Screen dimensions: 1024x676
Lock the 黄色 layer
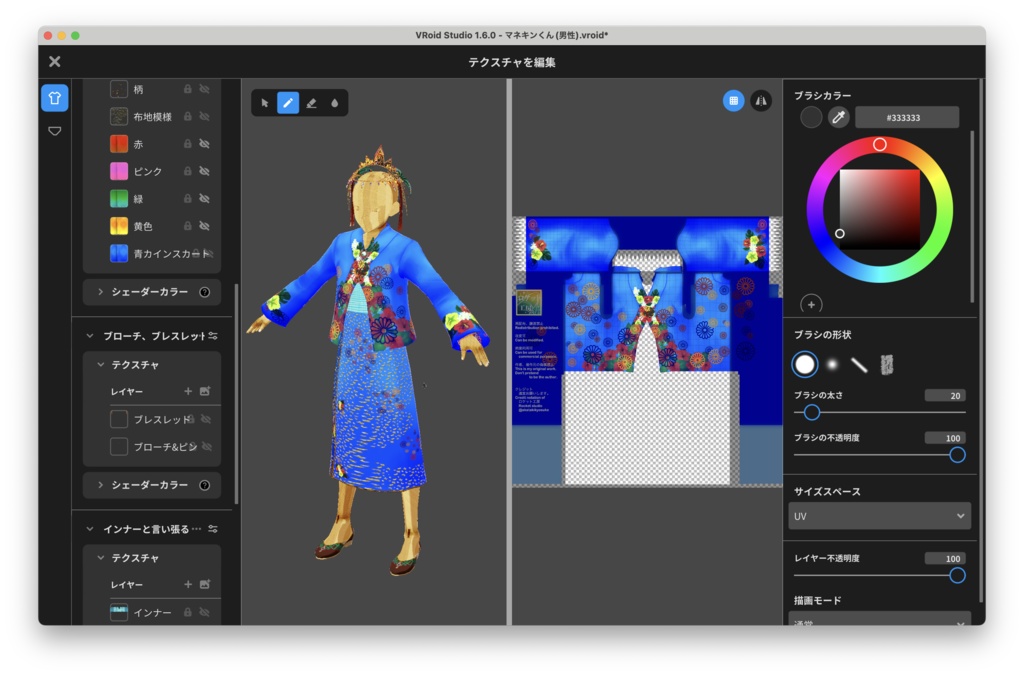[187, 226]
